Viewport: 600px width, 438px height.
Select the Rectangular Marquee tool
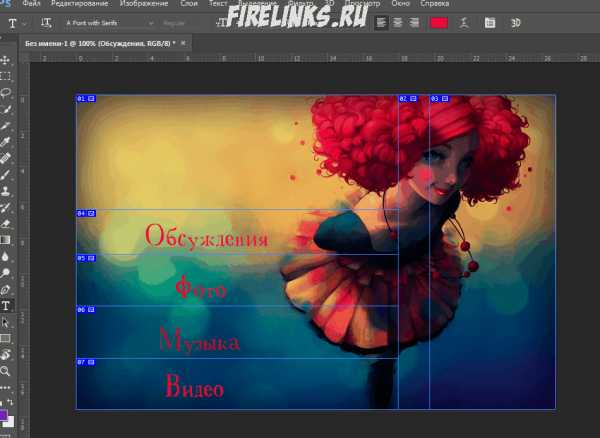[x=5, y=76]
